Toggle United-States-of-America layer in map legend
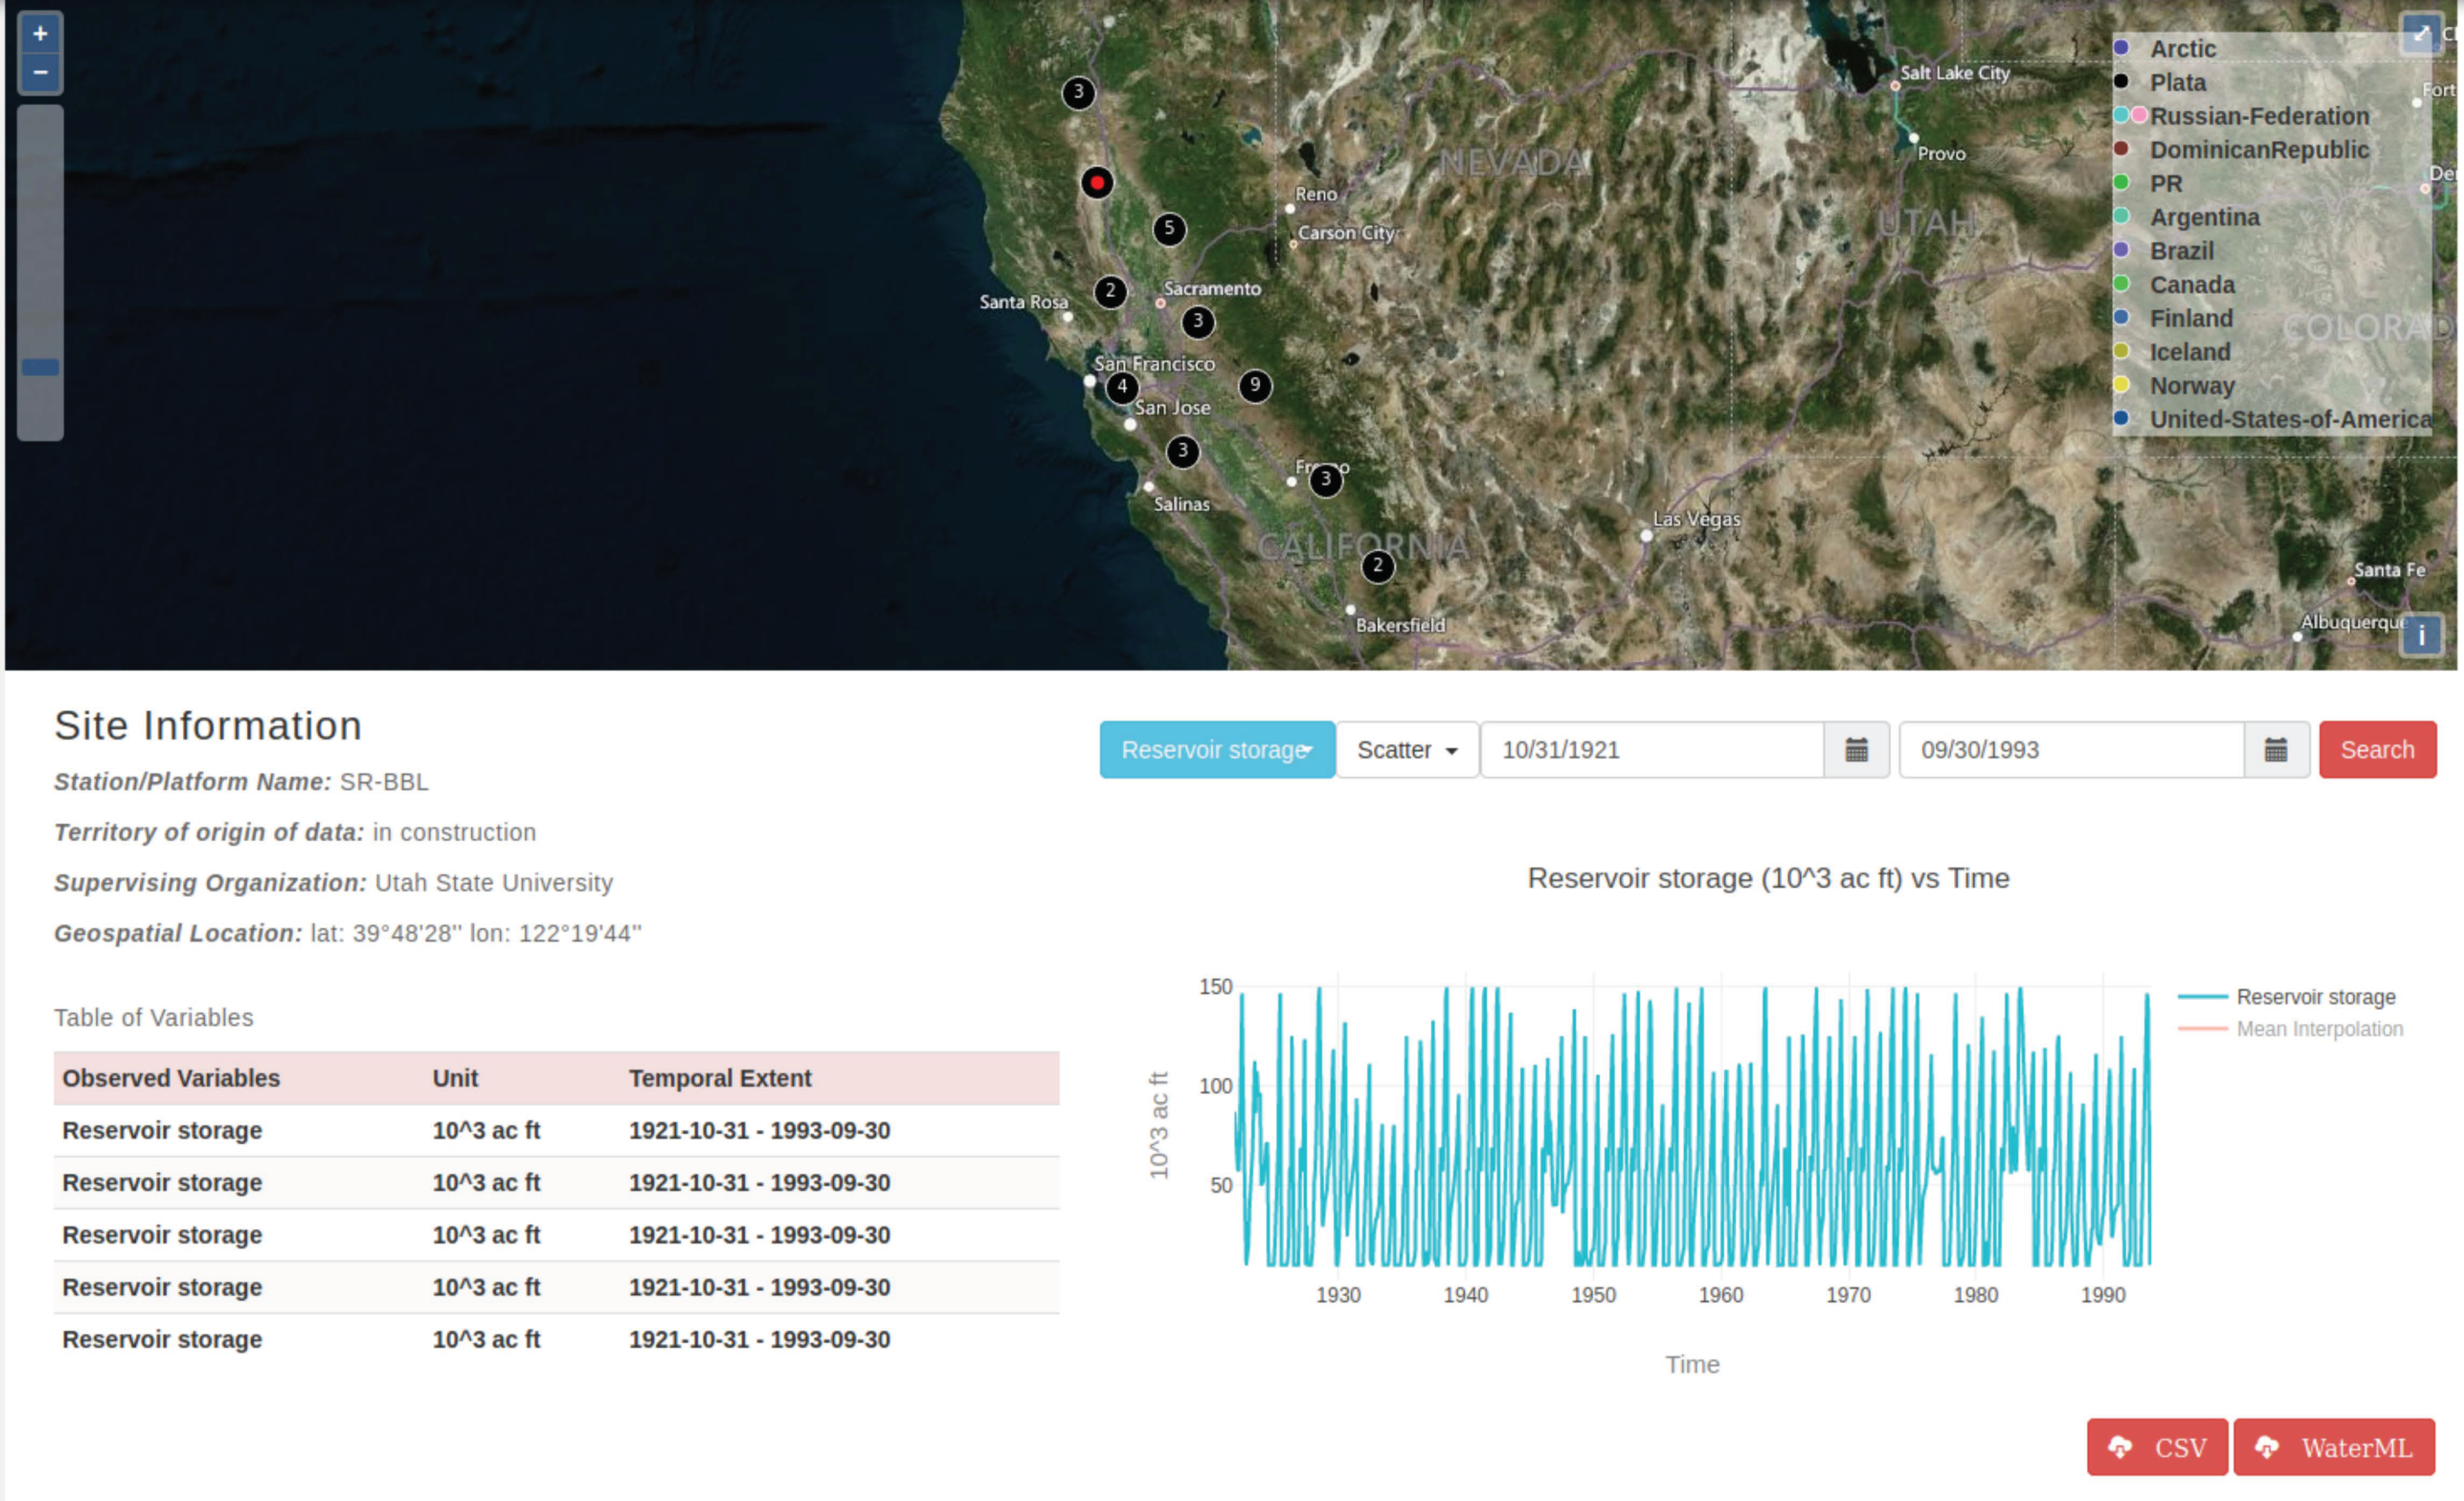This screenshot has height=1501, width=2464. 2290,420
